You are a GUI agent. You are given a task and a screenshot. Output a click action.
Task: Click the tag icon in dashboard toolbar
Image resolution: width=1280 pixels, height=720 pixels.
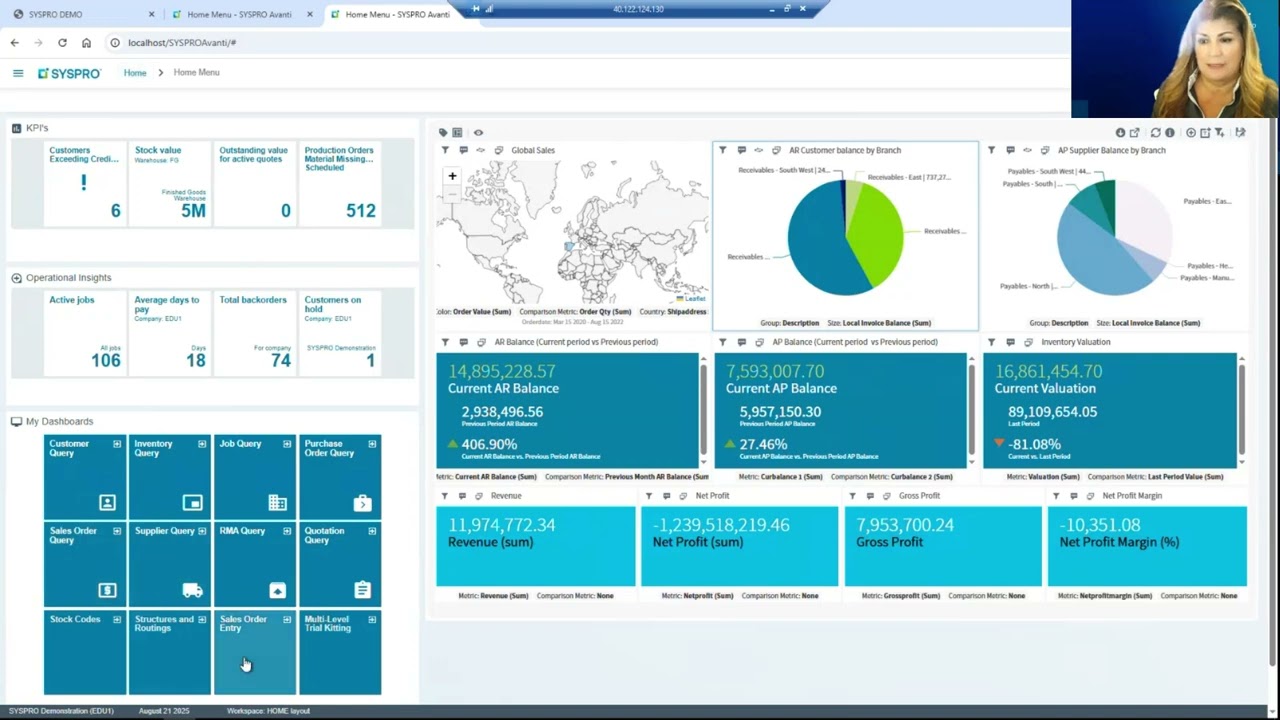(x=443, y=132)
